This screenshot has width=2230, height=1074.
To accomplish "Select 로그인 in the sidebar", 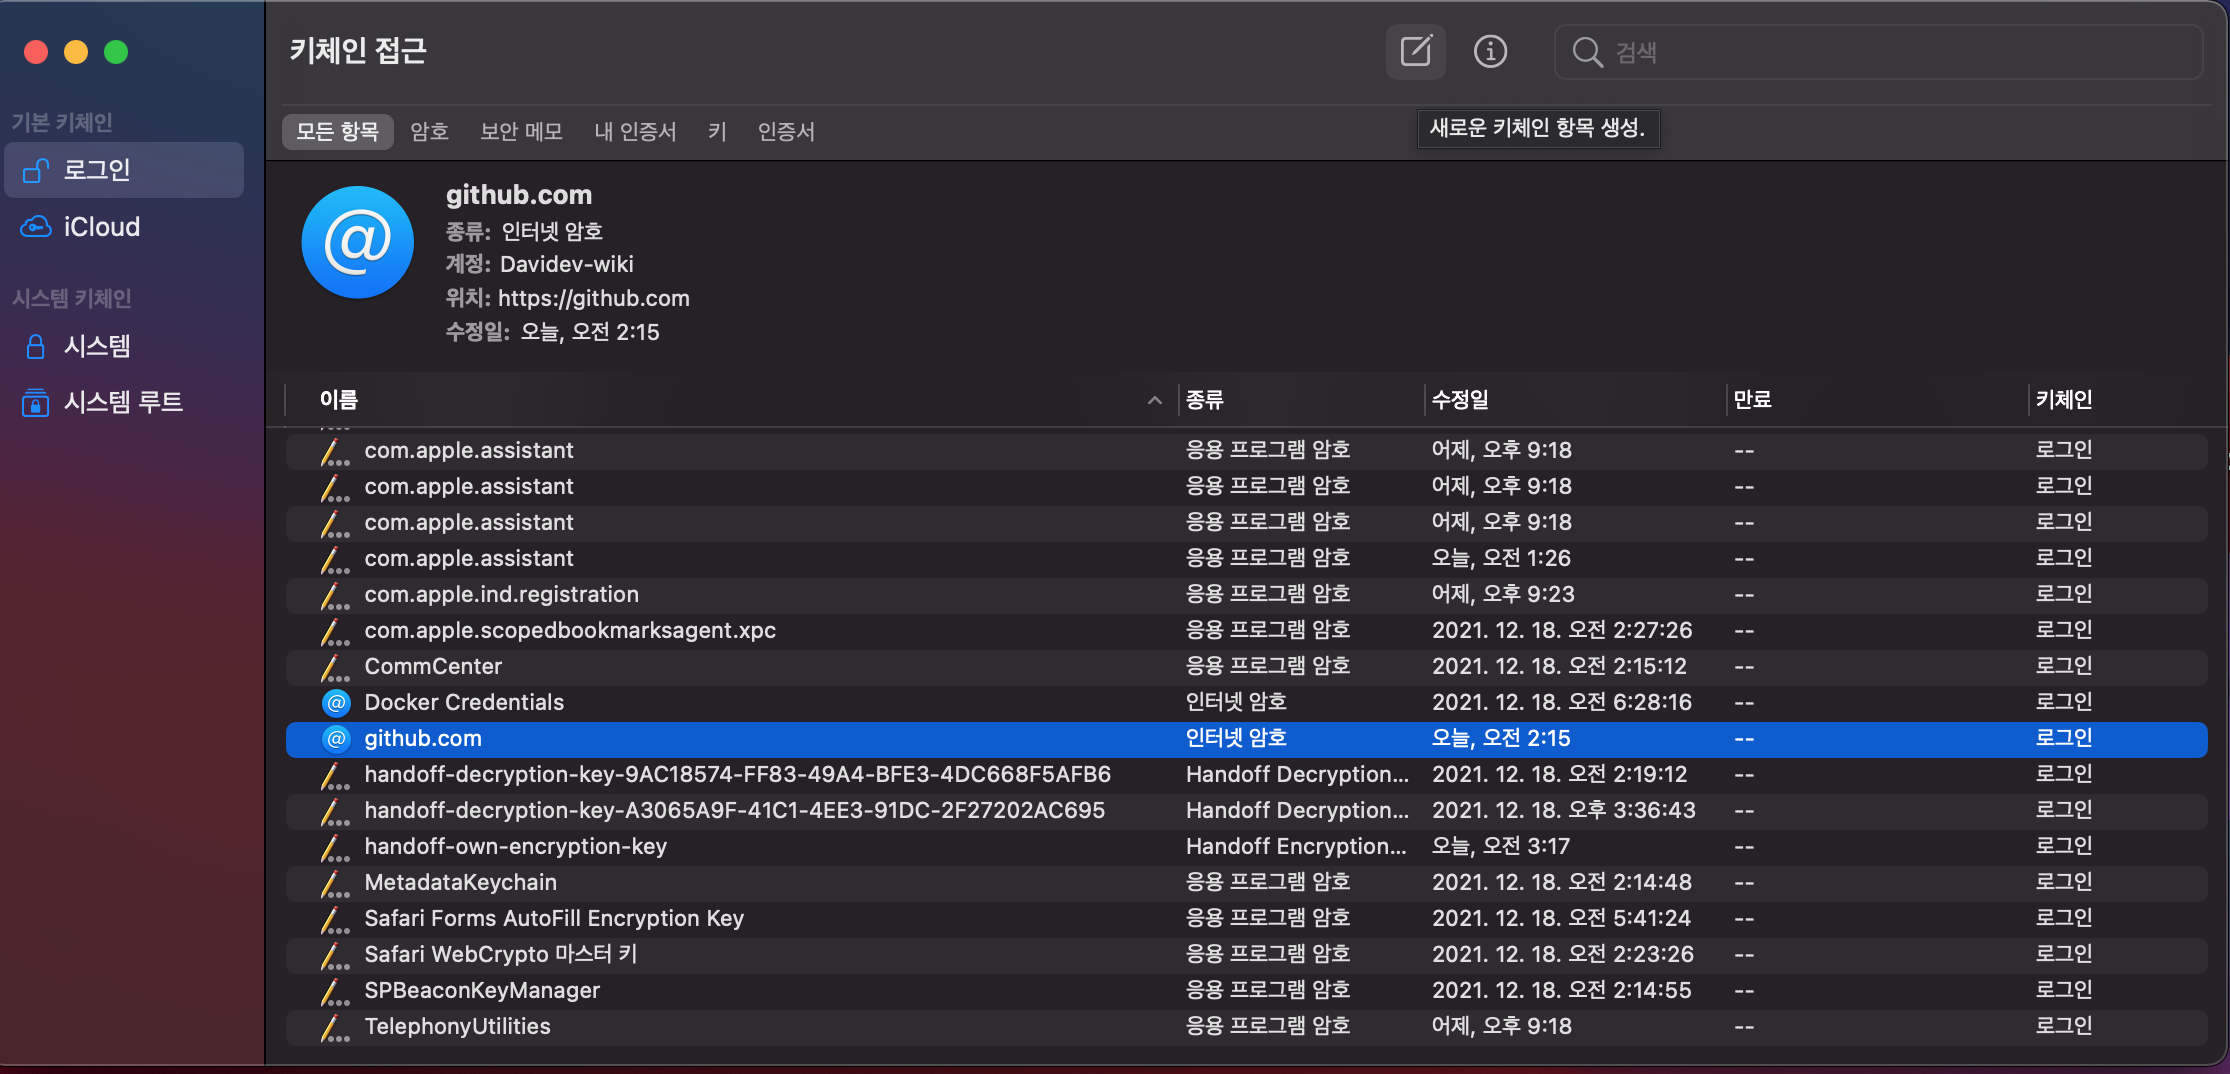I will point(124,170).
